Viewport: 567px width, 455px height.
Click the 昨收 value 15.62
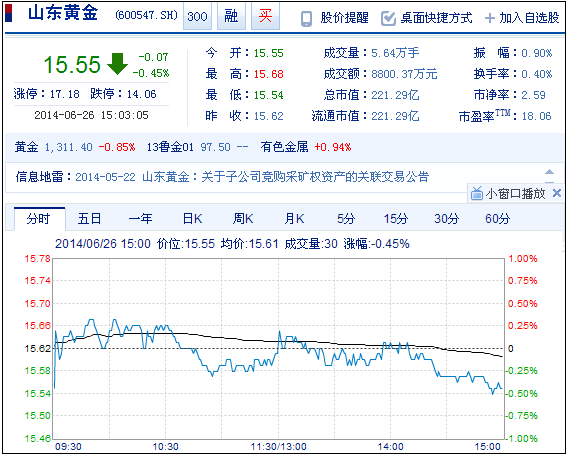coord(268,116)
